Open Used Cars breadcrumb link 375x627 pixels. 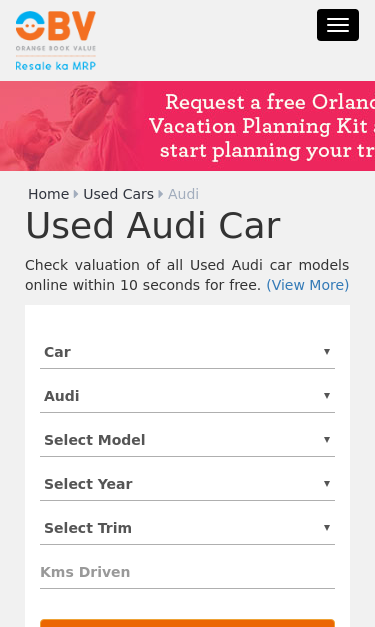tap(118, 194)
